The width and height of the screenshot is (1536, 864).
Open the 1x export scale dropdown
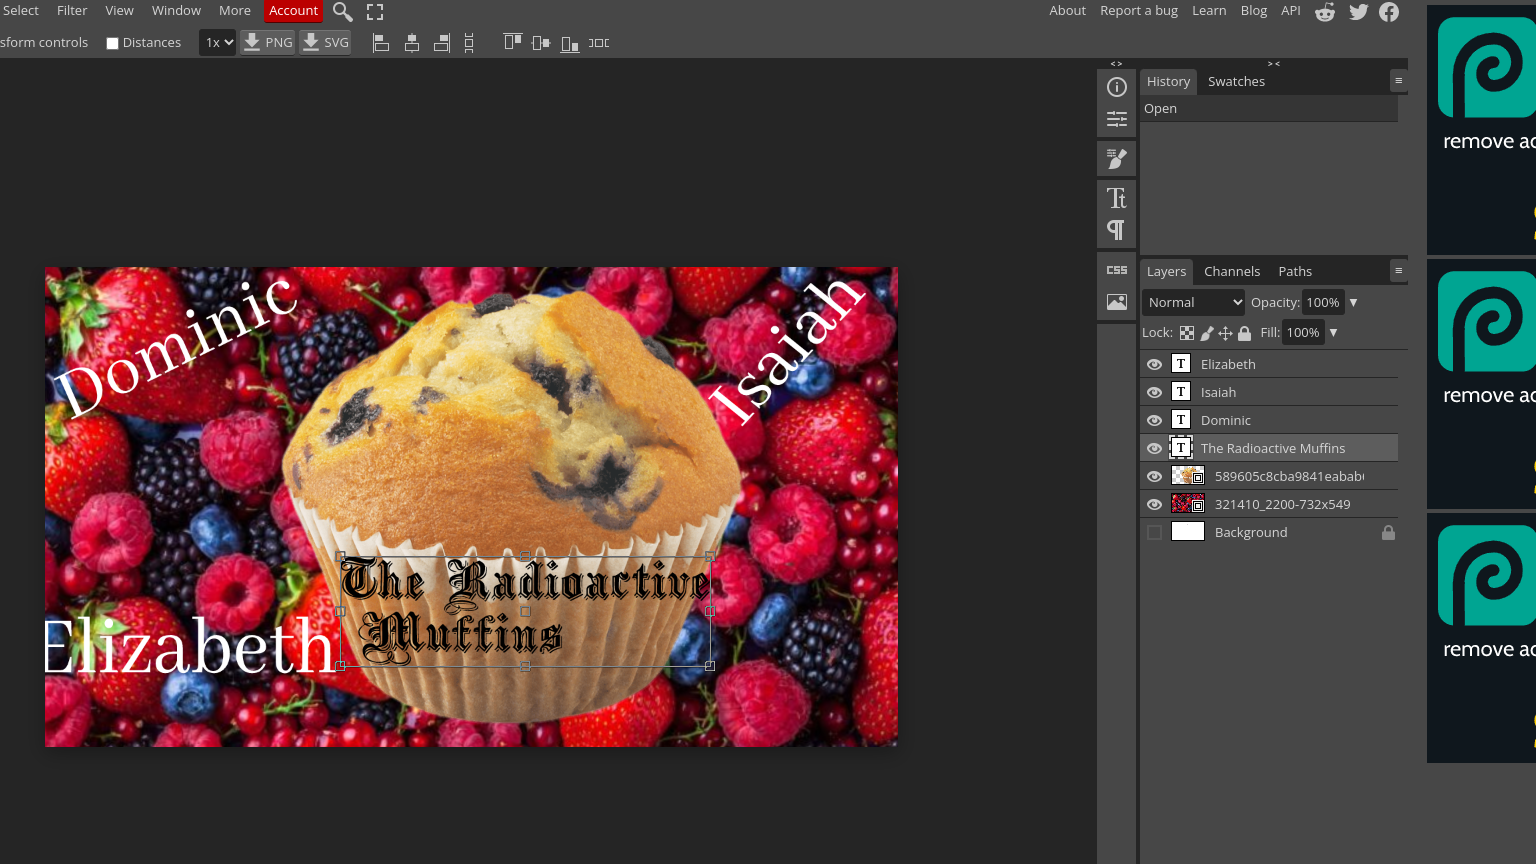point(217,42)
